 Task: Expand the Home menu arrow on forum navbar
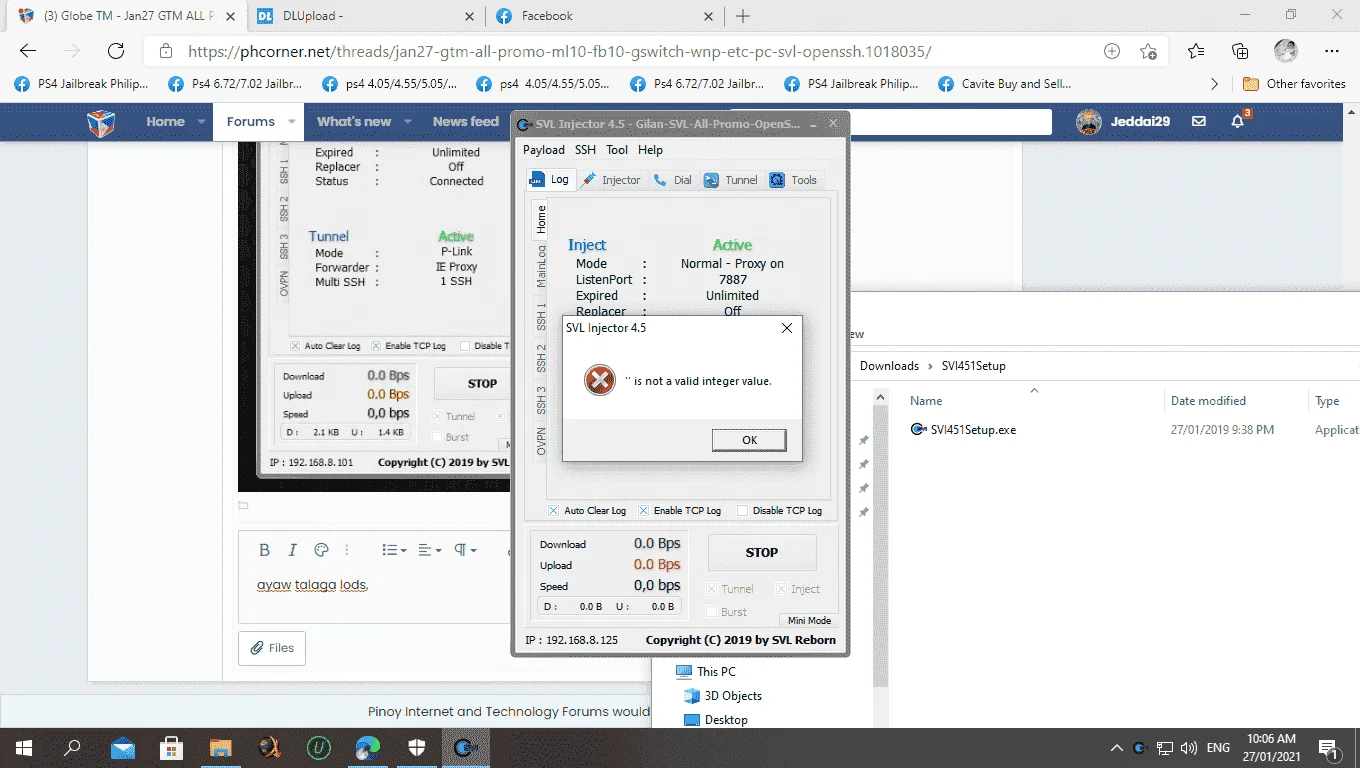(x=201, y=122)
